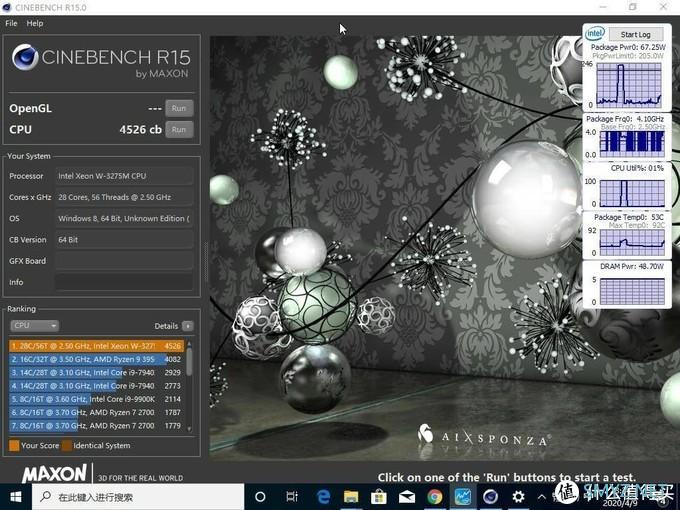Open Settings gear from taskbar
The image size is (680, 510).
518,497
